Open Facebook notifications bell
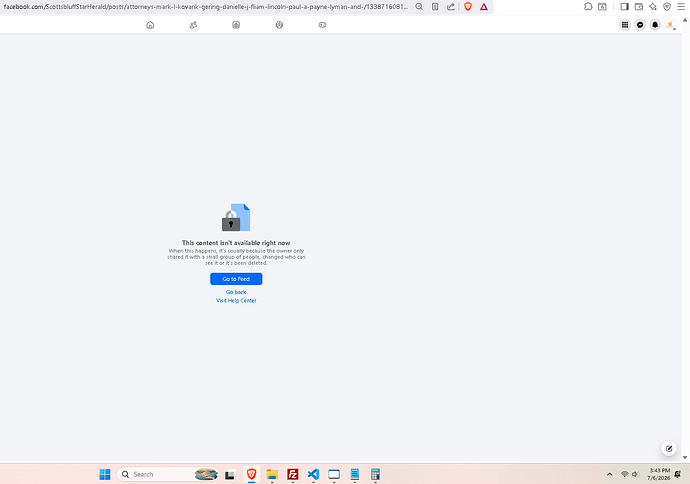This screenshot has height=484, width=690. (x=655, y=25)
